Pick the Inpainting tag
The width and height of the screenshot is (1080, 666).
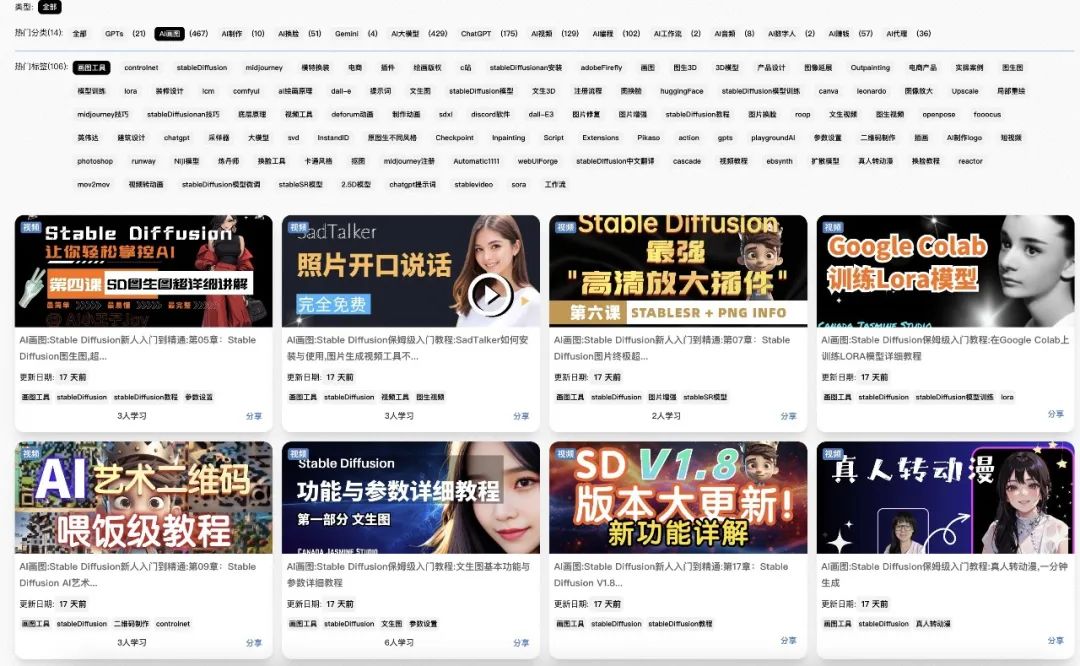click(508, 138)
